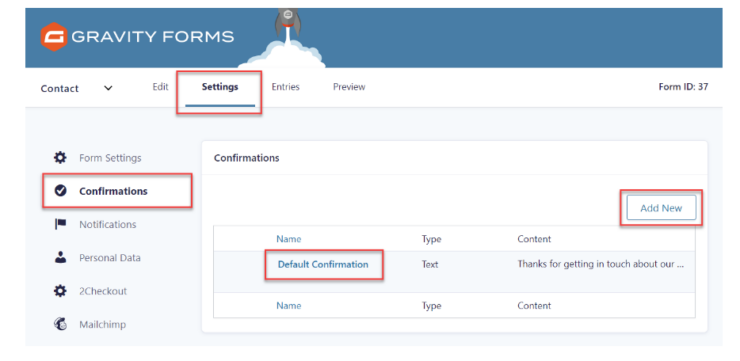The height and width of the screenshot is (361, 740).
Task: Click the Form ID: 37 label
Action: 683,87
